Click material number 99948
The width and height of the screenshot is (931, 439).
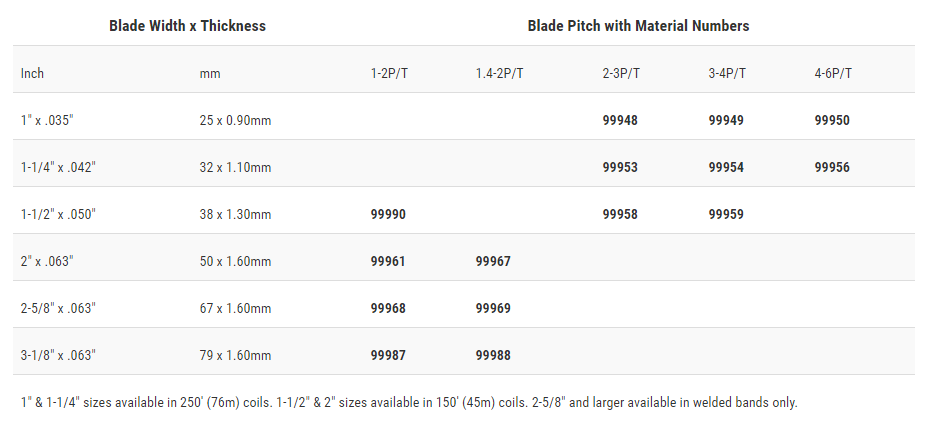620,121
